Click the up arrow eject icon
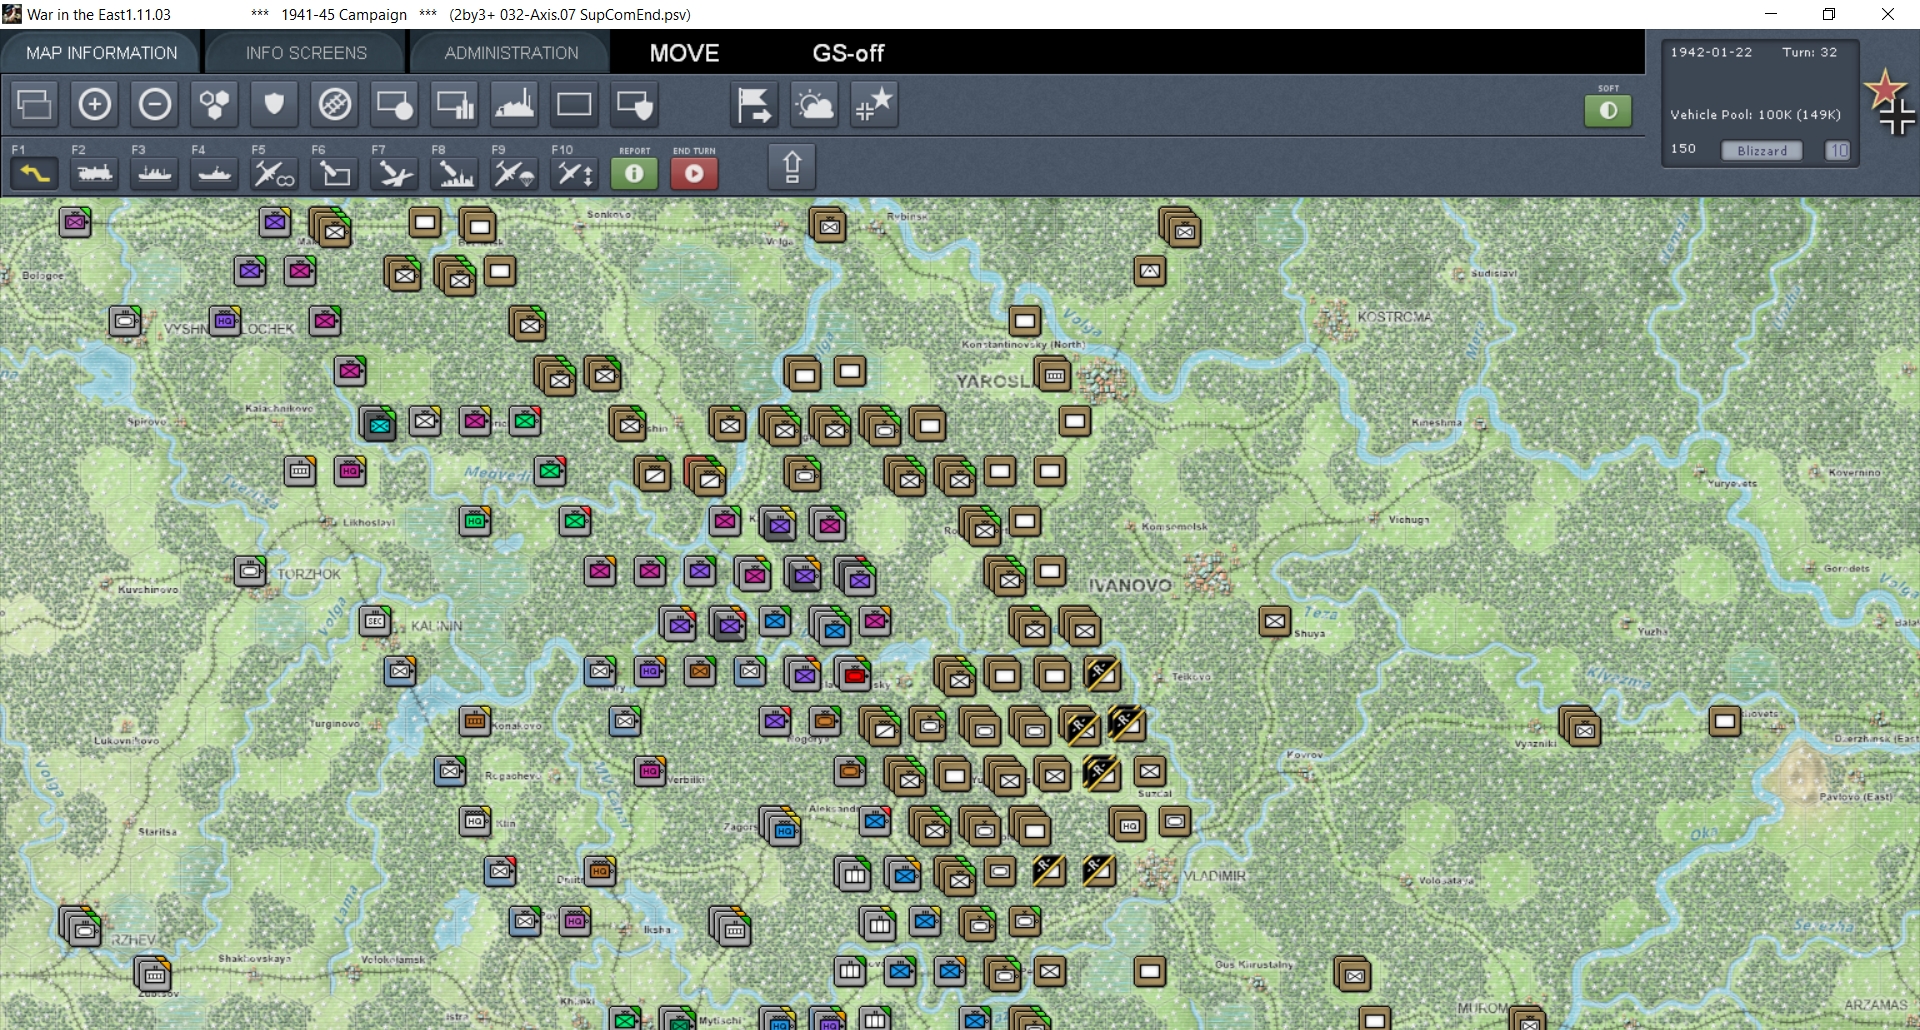This screenshot has height=1030, width=1920. 792,166
